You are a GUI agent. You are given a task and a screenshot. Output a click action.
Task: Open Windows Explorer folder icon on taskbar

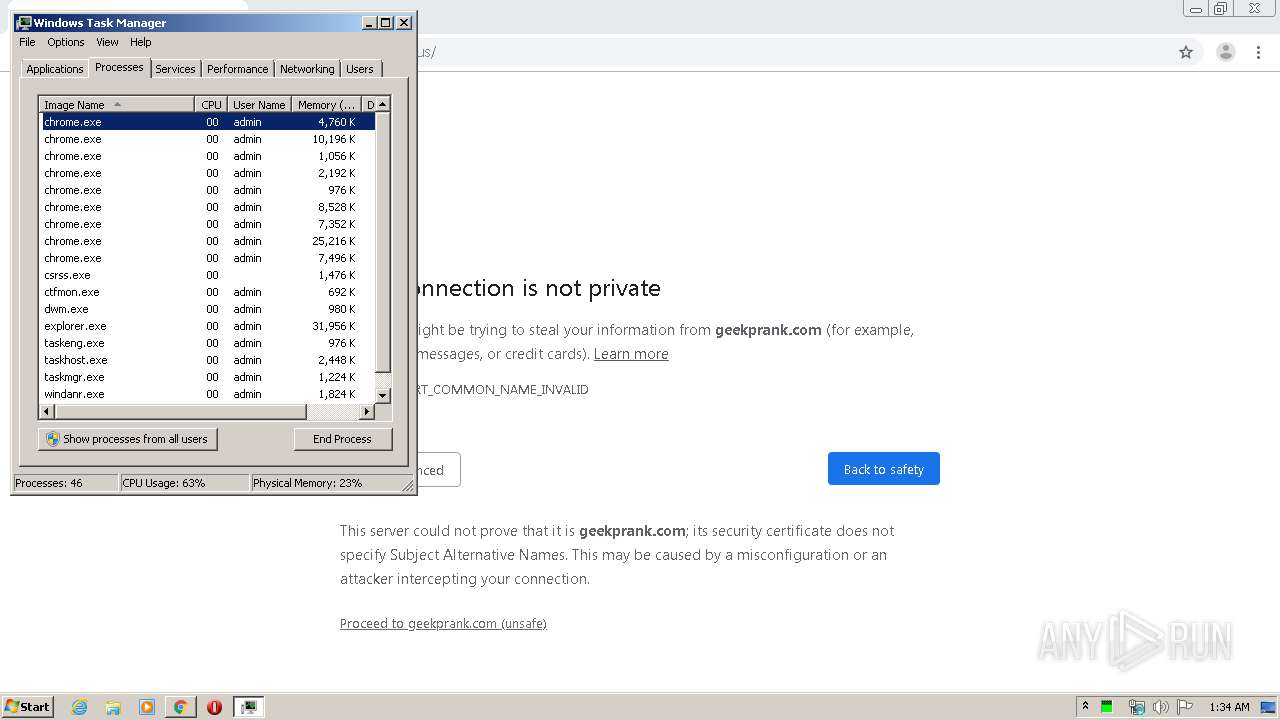pyautogui.click(x=113, y=707)
